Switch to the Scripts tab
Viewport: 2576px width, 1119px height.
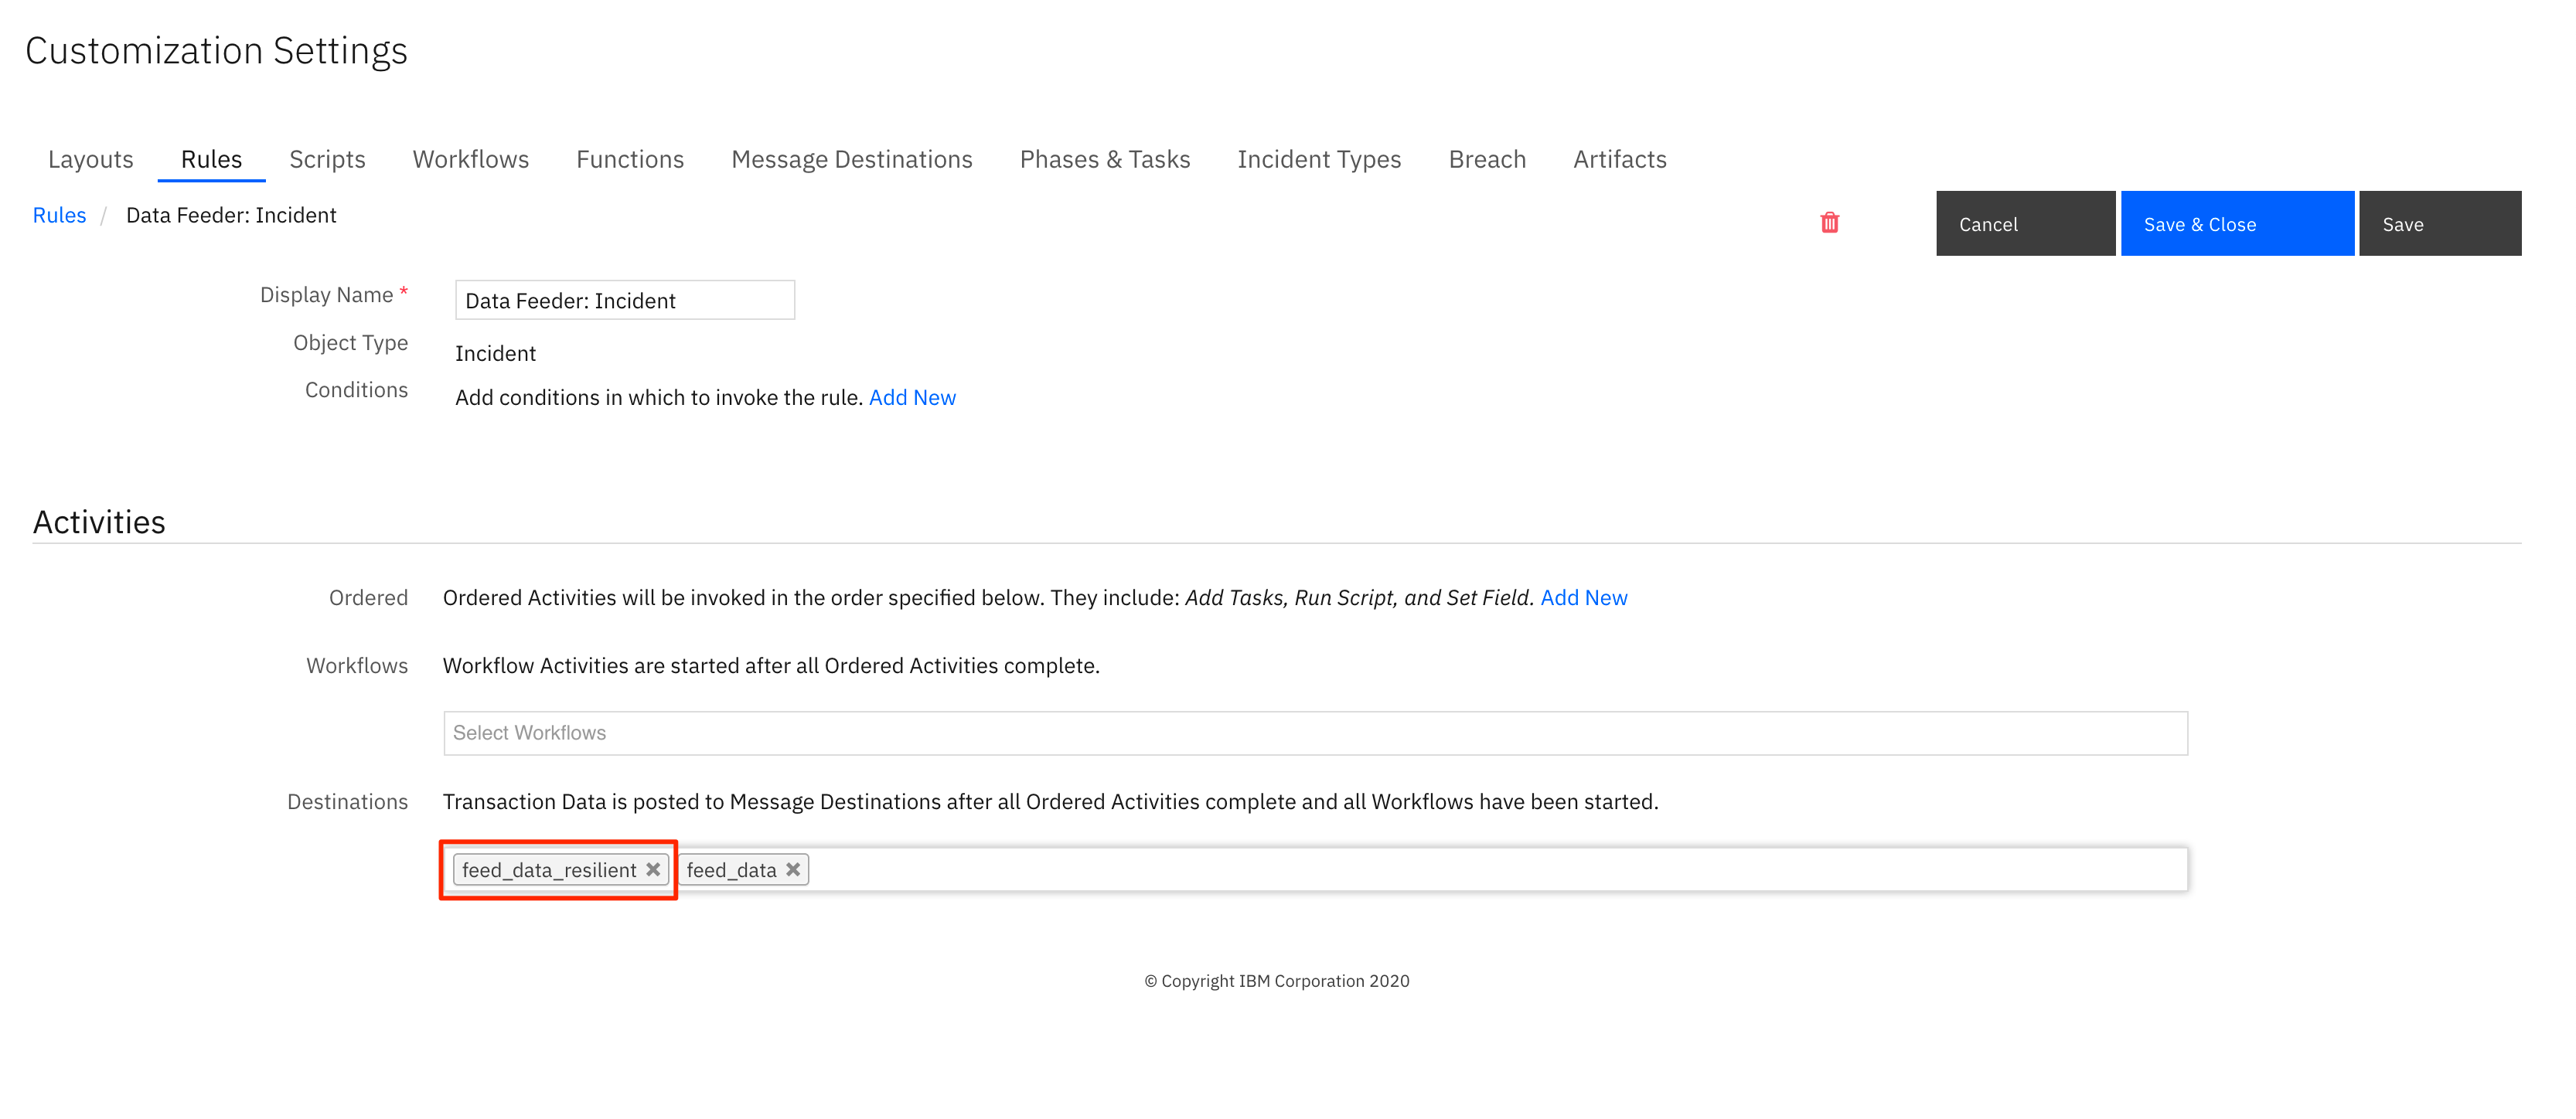[329, 159]
